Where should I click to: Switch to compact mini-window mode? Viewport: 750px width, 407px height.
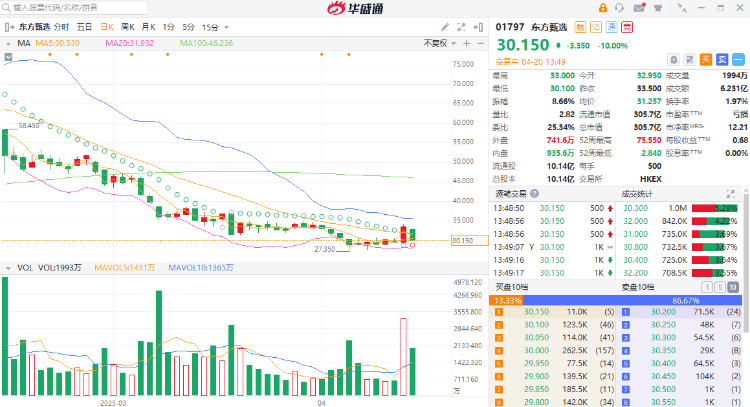pos(682,8)
